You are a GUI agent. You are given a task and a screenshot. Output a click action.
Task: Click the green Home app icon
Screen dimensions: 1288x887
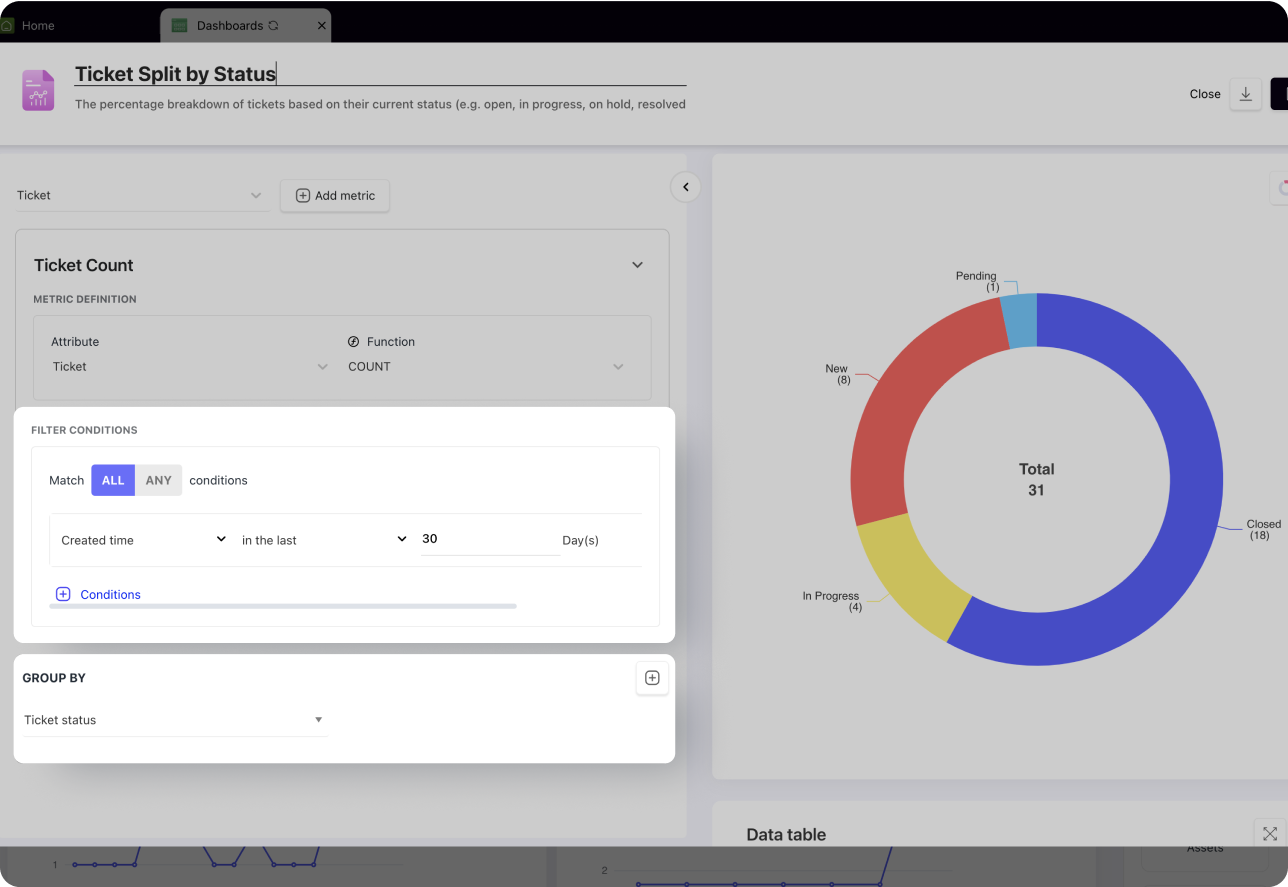click(8, 24)
